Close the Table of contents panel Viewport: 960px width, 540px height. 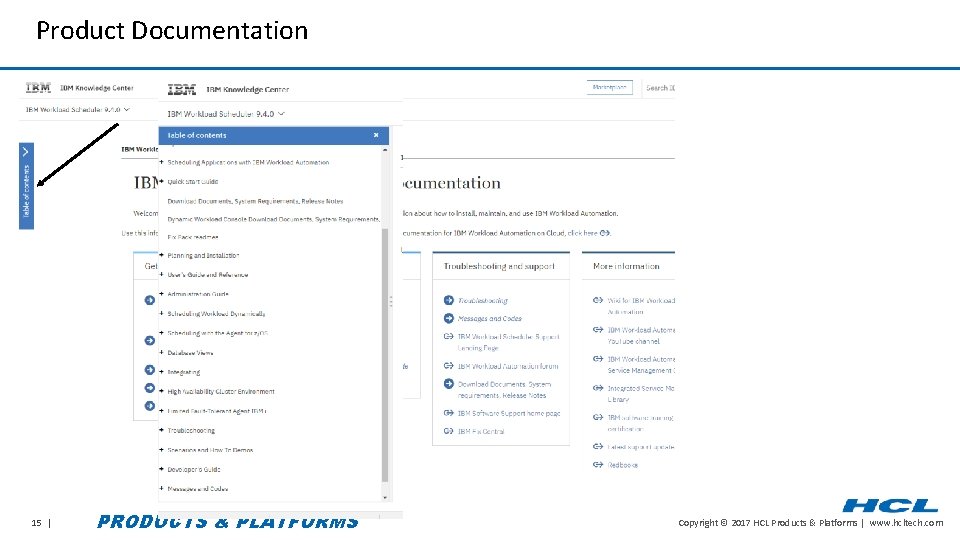(376, 135)
